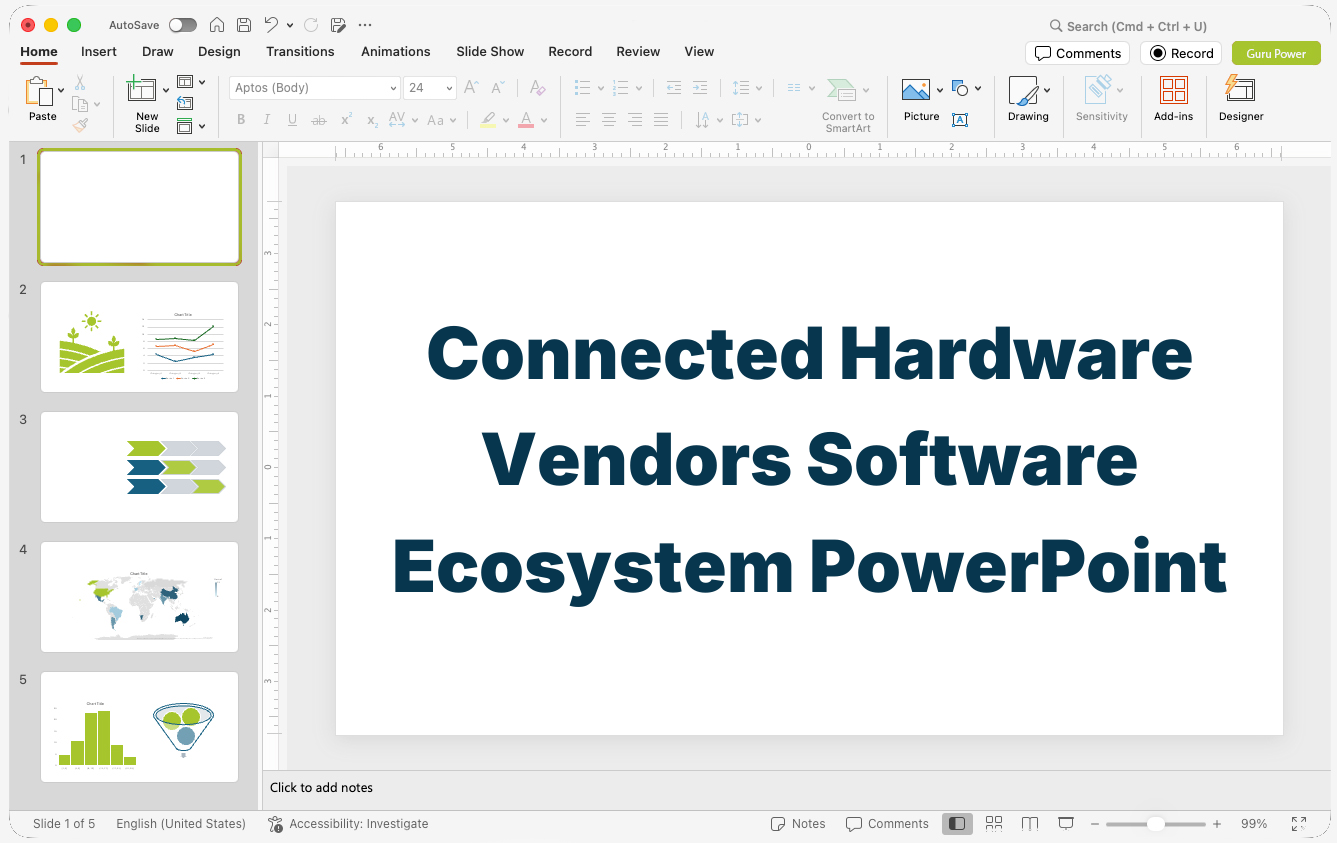Open the slide Layout dropdown
This screenshot has height=843, width=1337.
click(190, 82)
